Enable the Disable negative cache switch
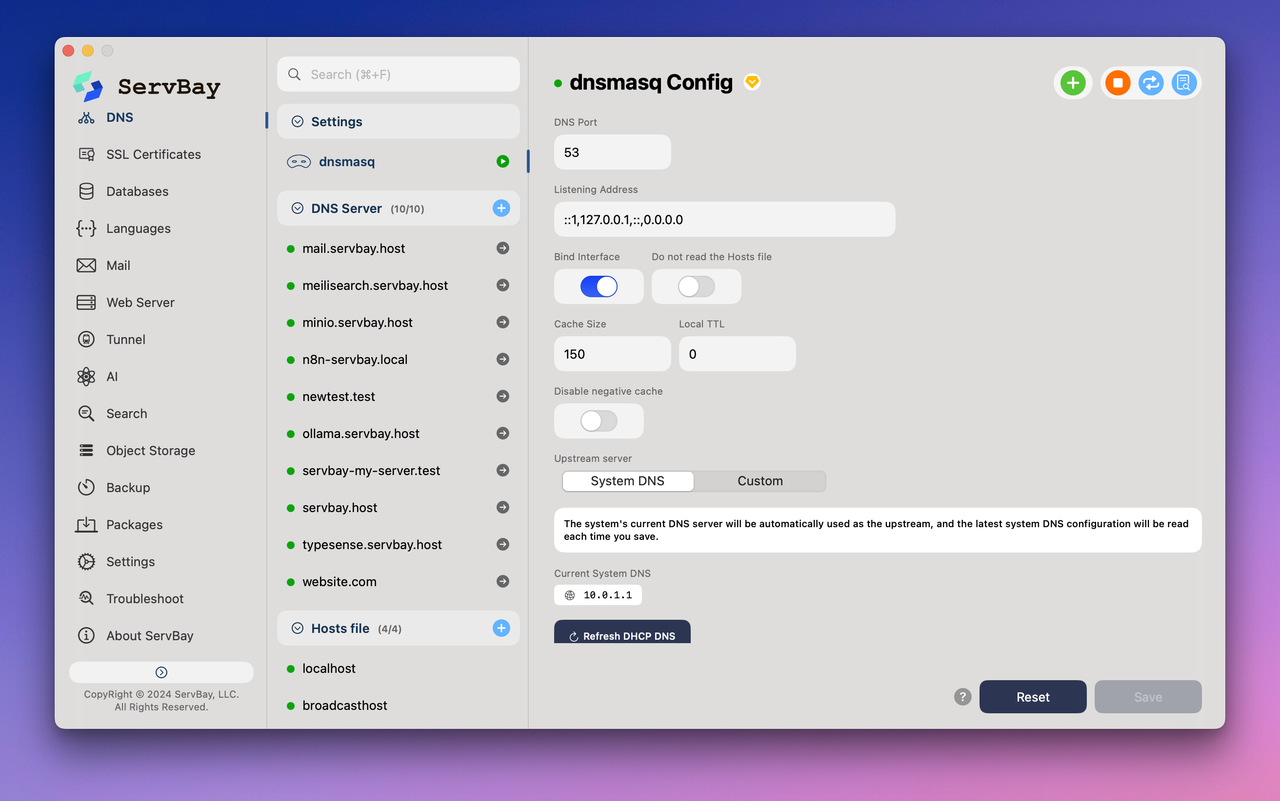Image resolution: width=1280 pixels, height=801 pixels. pos(599,421)
